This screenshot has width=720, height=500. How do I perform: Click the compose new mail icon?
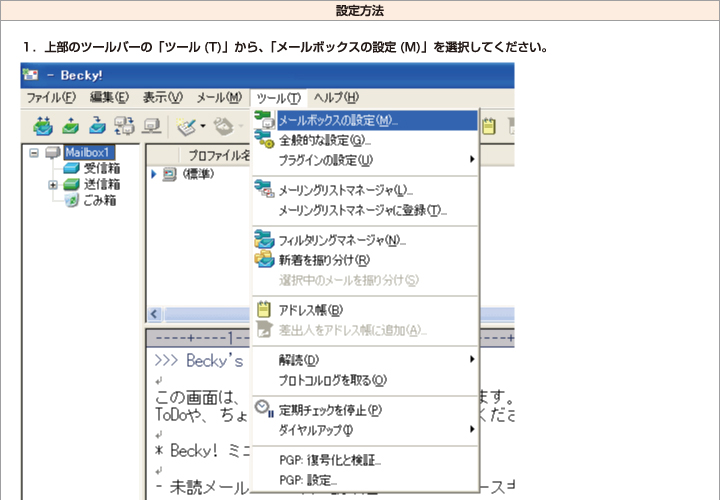pos(186,126)
